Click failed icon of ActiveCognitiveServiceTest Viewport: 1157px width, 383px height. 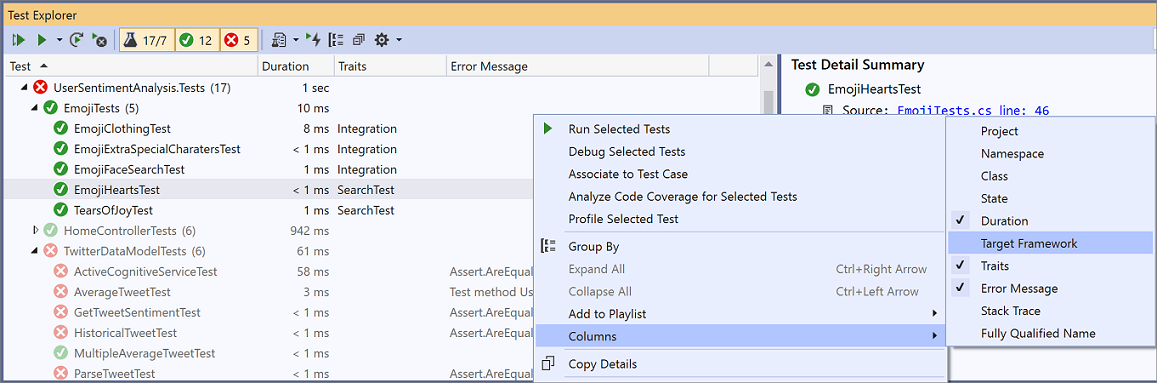coord(61,272)
